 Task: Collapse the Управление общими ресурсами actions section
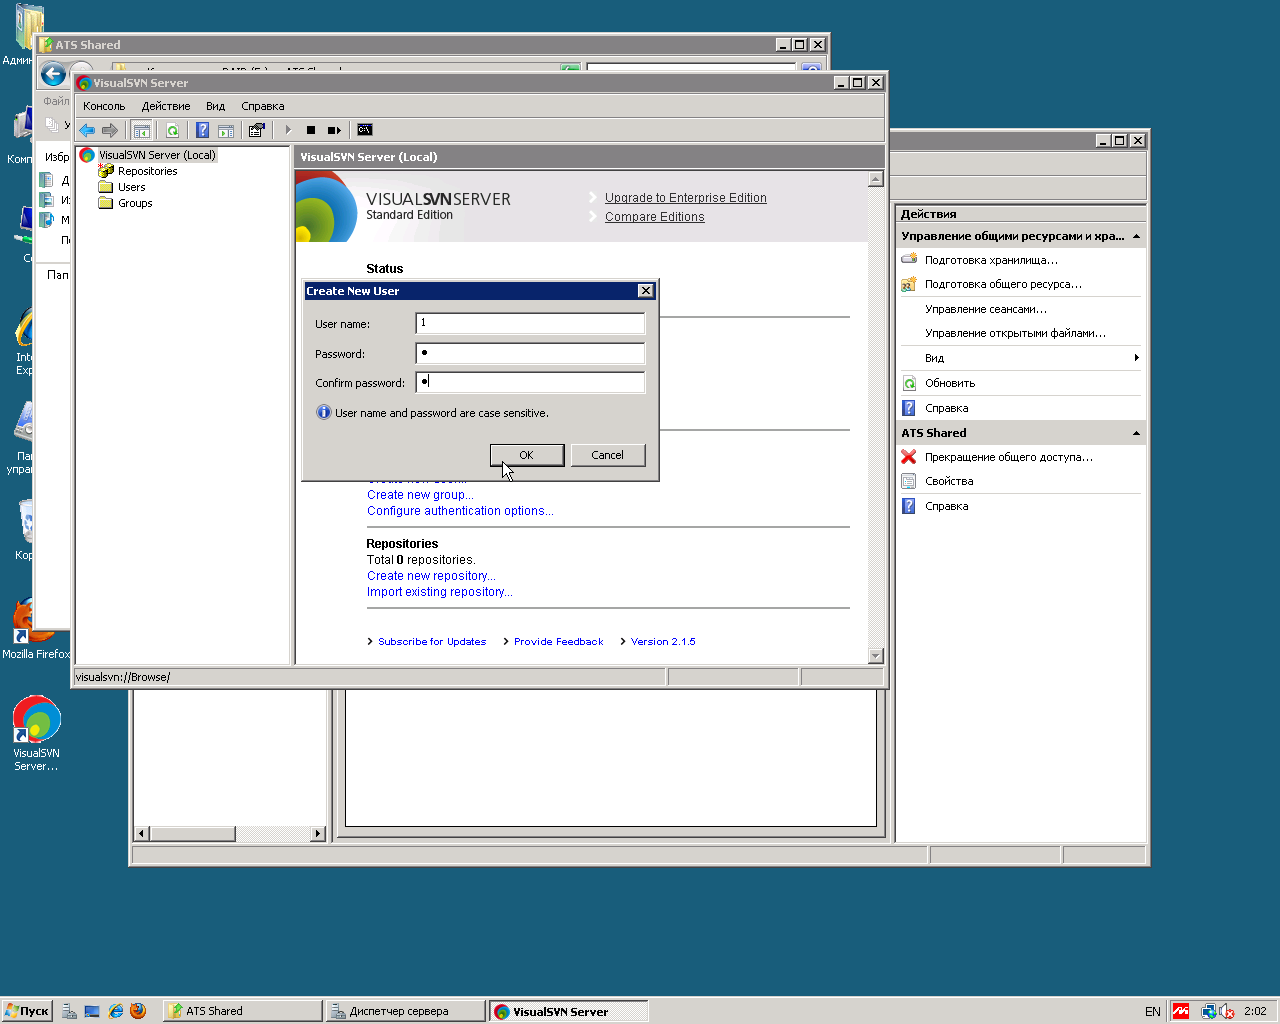point(1136,237)
